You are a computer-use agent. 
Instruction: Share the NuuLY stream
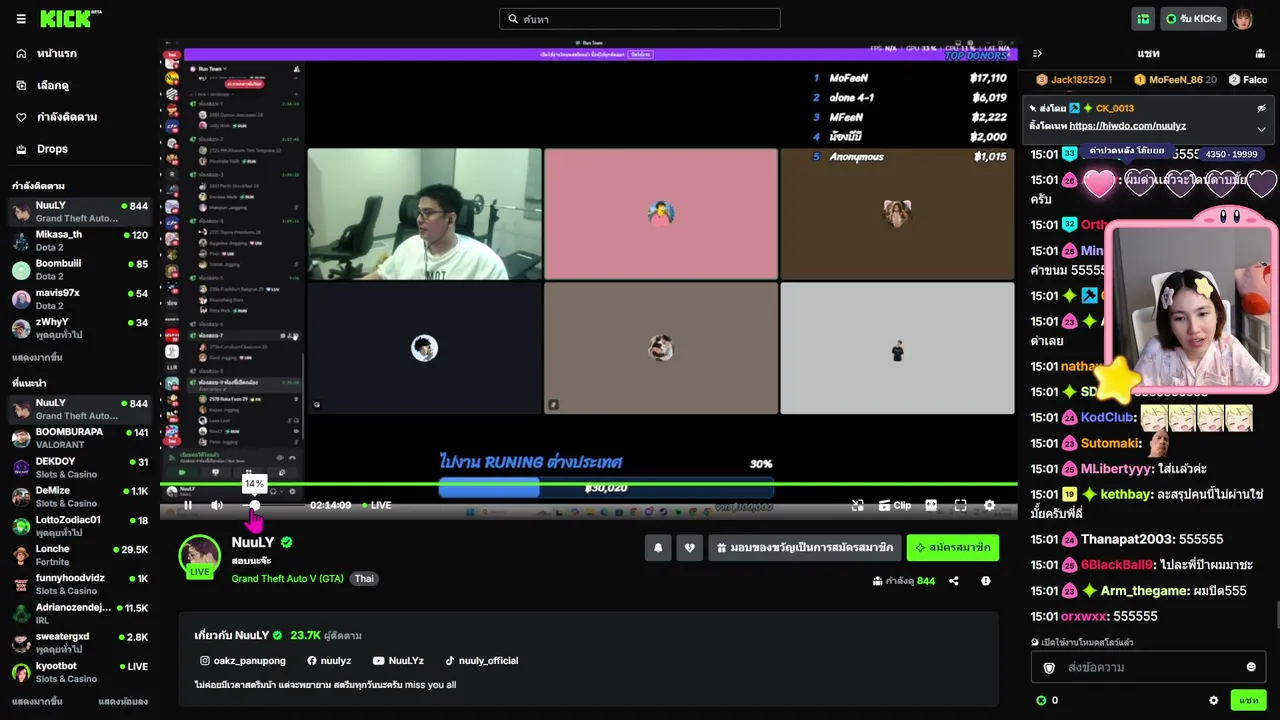pos(954,581)
